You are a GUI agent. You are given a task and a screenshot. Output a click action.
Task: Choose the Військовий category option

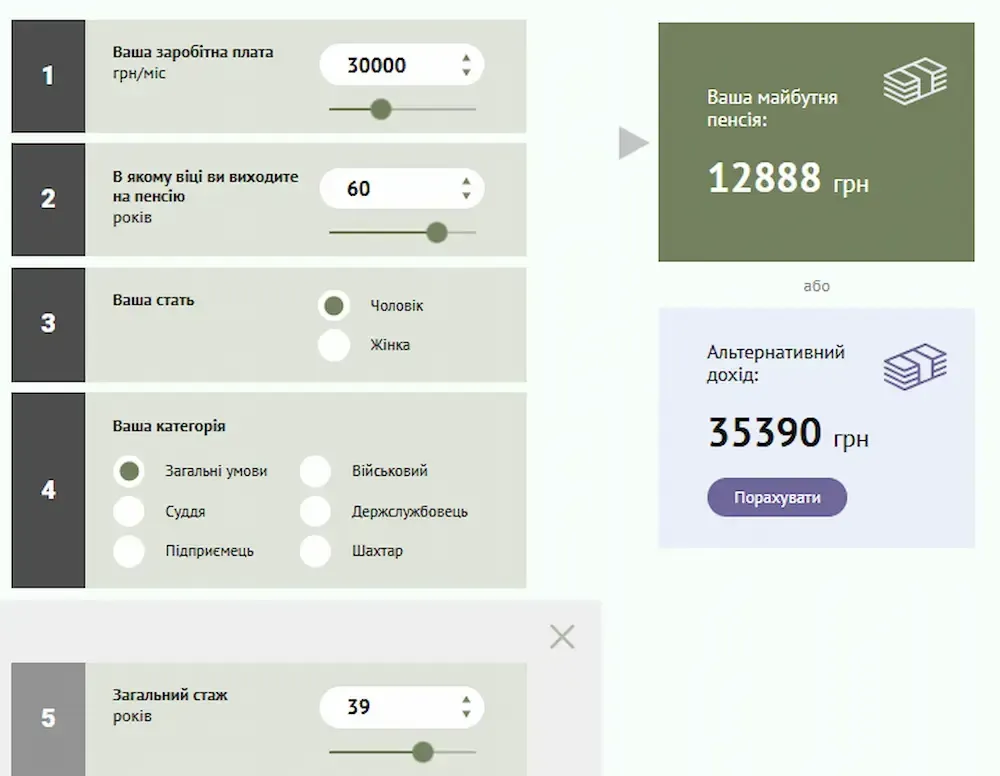click(315, 471)
